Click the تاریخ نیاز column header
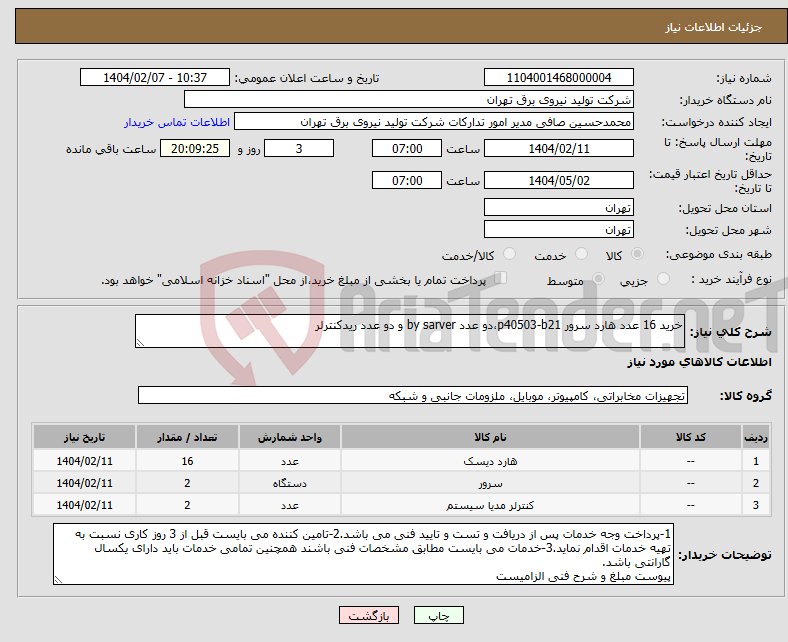Image resolution: width=788 pixels, height=642 pixels. 84,437
